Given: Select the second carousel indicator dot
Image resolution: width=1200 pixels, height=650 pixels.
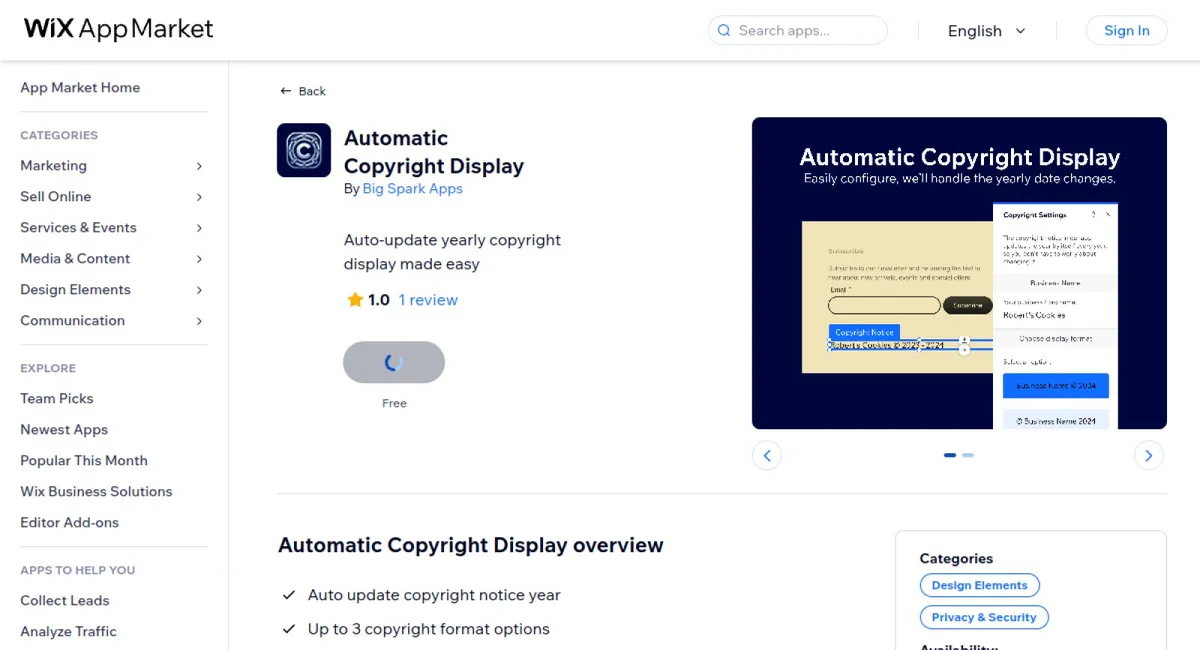Looking at the screenshot, I should tap(967, 455).
